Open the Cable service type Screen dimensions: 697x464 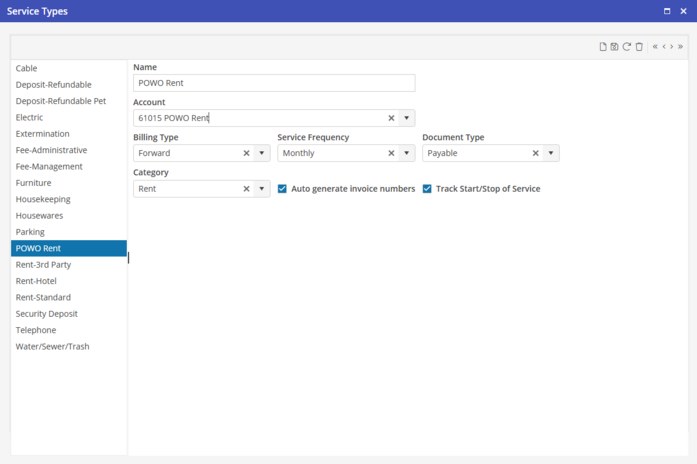point(27,69)
